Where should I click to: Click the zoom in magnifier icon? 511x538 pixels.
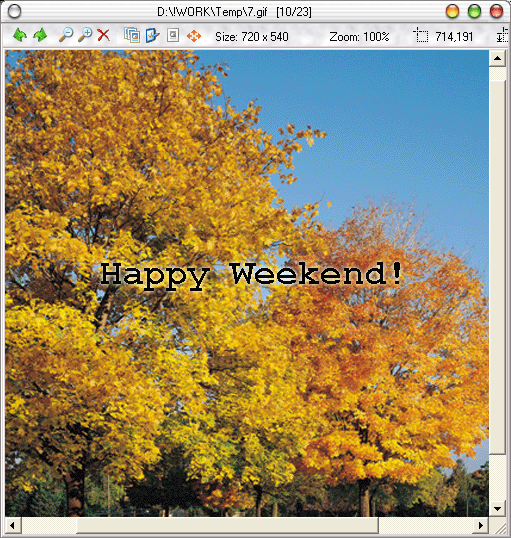[85, 35]
